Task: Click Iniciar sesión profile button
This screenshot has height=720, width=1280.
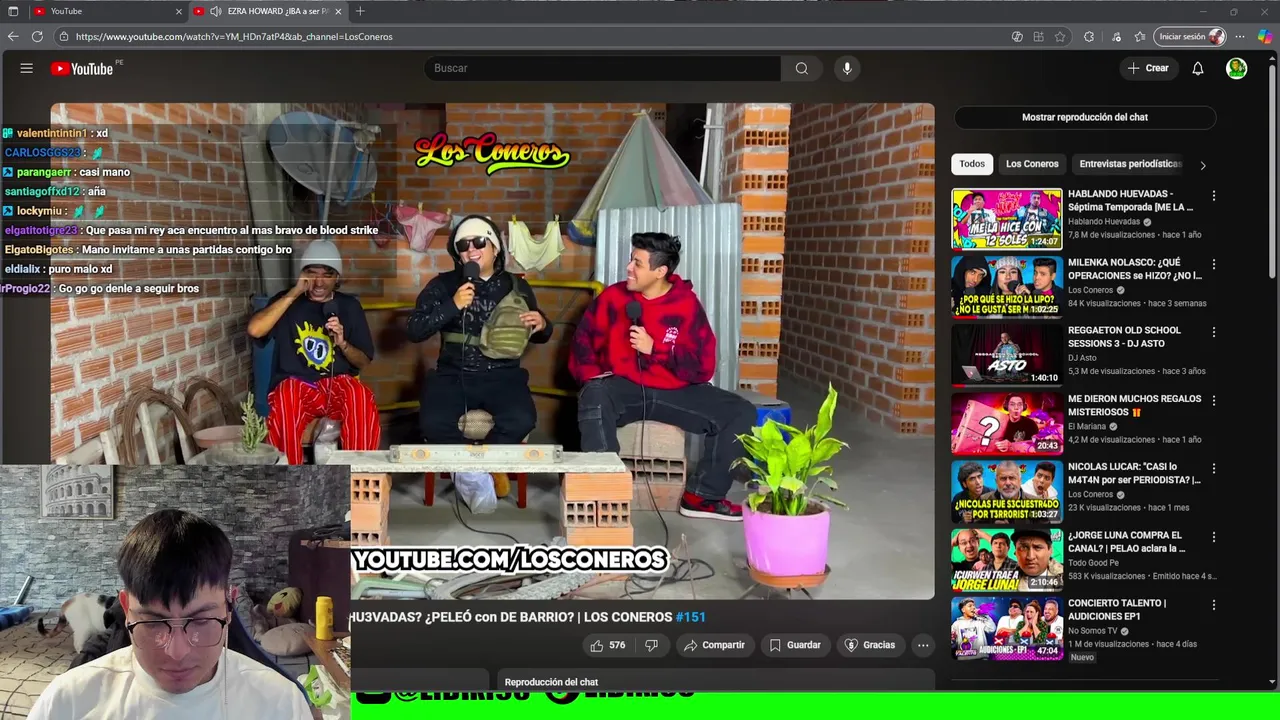Action: pos(1190,36)
